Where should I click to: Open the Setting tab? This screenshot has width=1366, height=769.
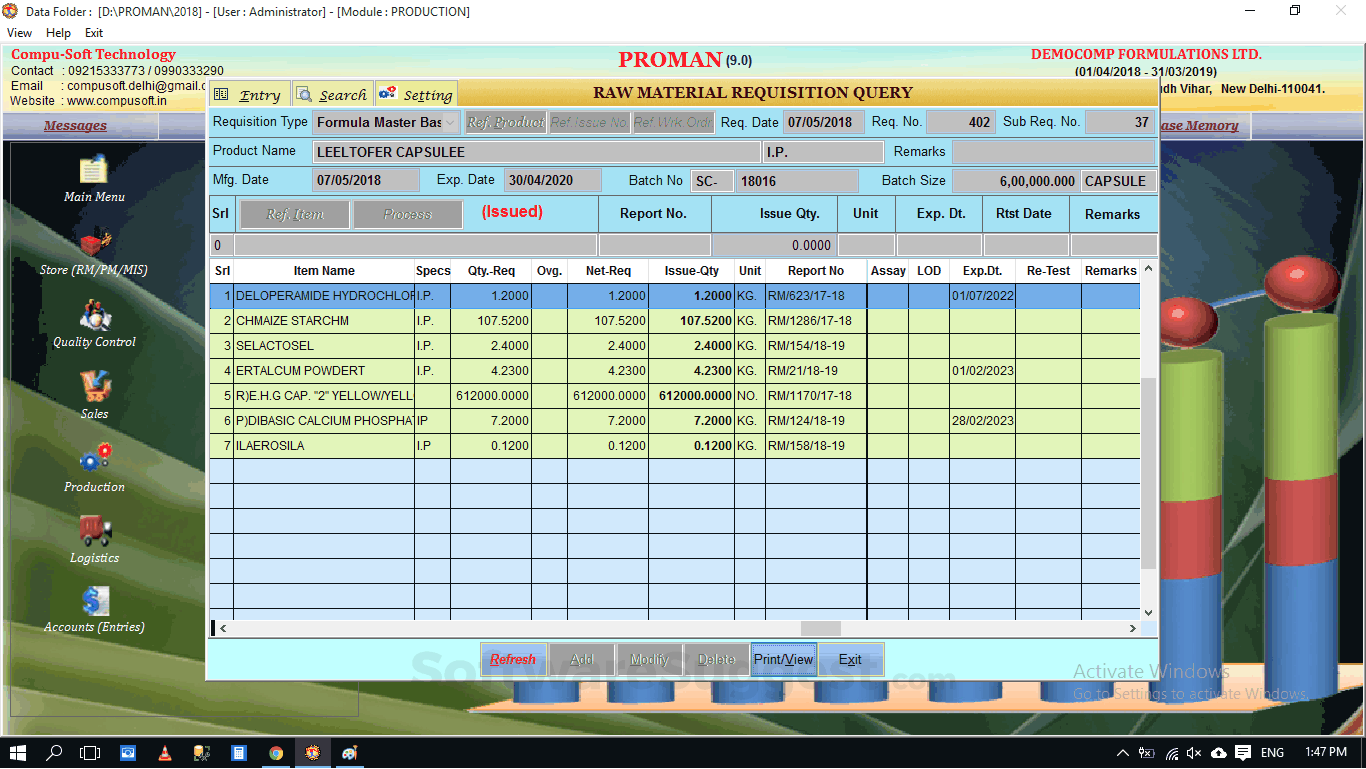[x=416, y=93]
